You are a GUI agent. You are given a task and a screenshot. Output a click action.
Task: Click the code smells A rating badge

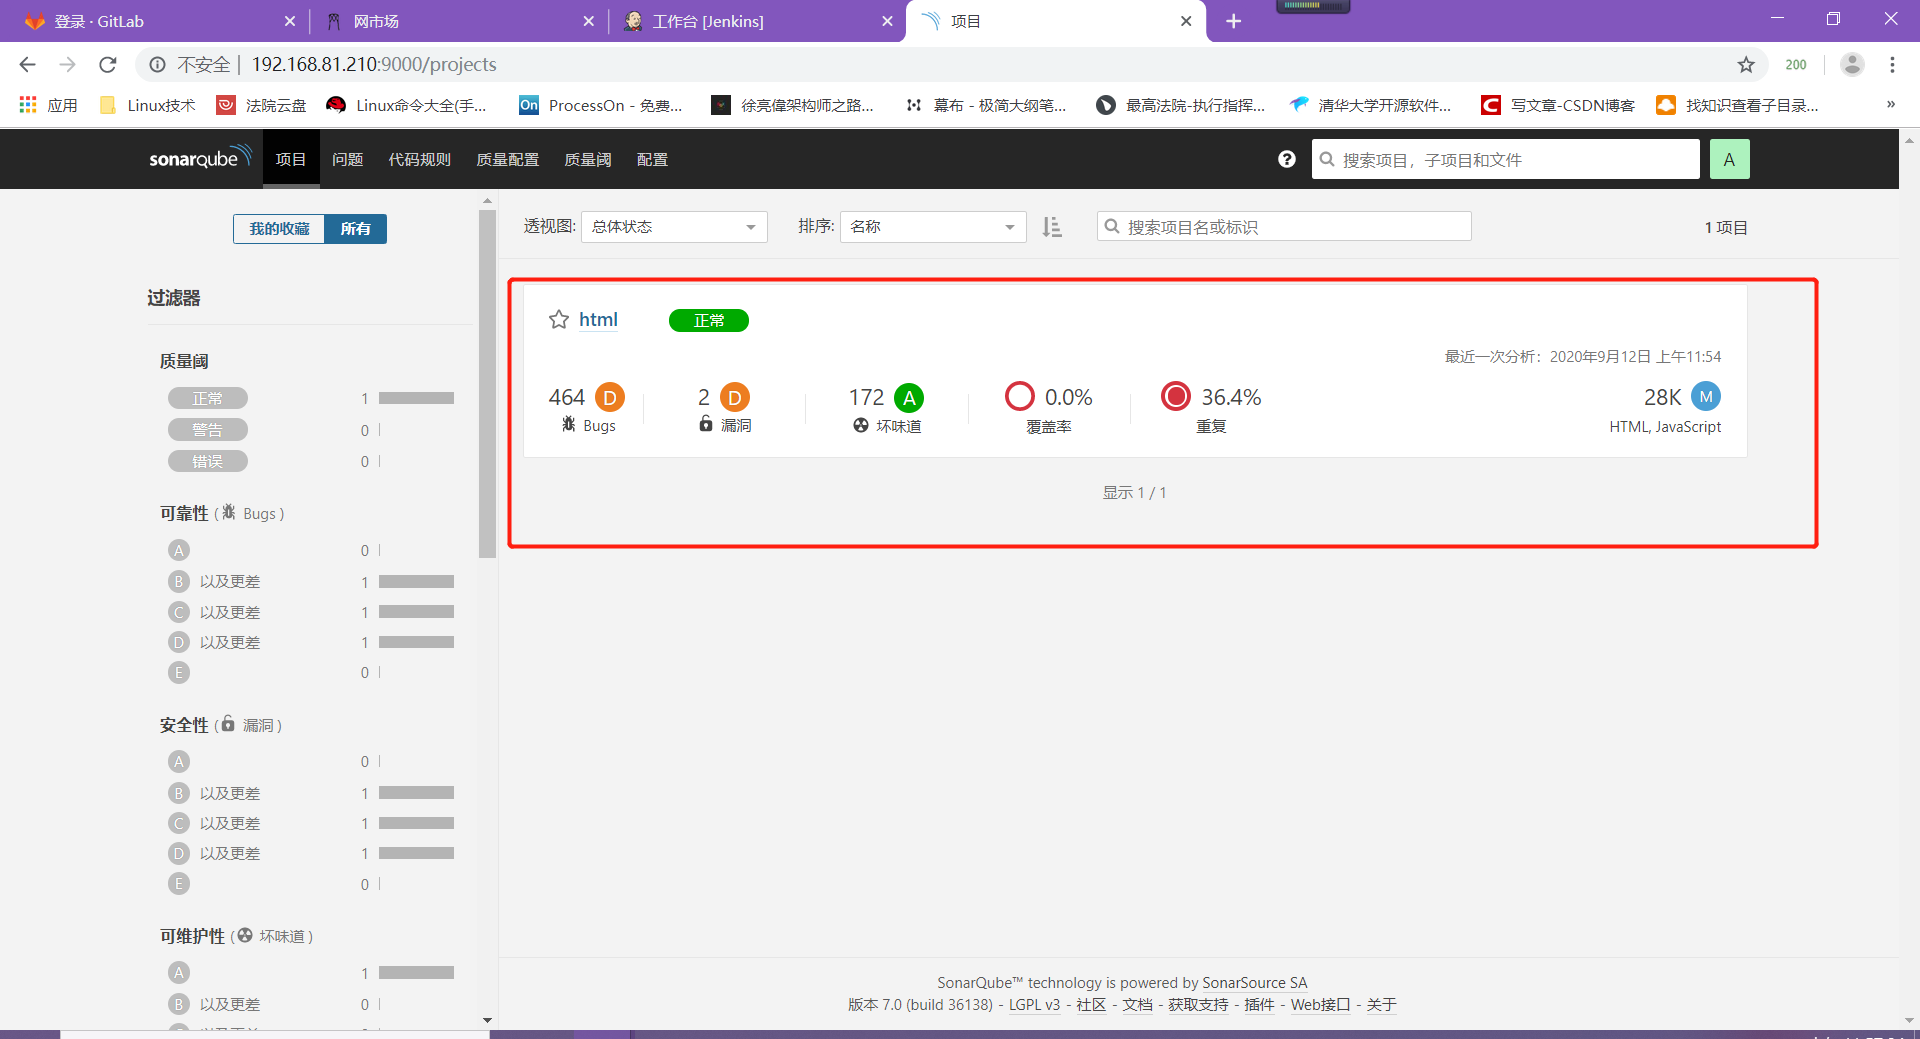coord(909,397)
